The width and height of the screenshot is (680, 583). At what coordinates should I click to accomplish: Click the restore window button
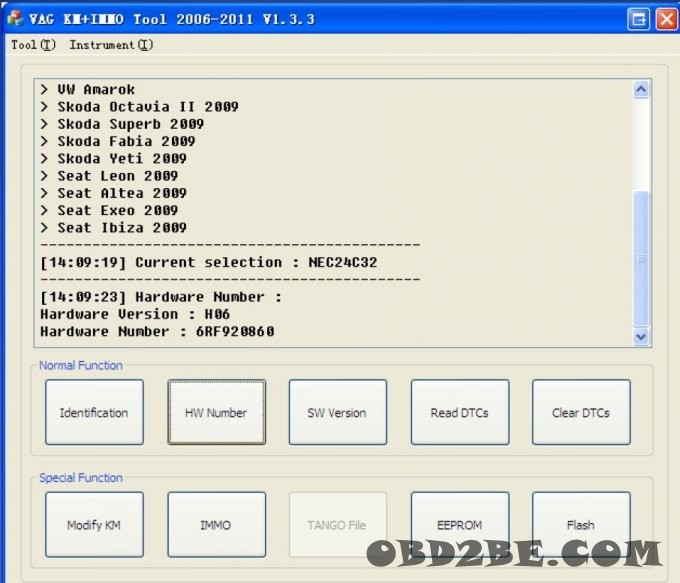coord(638,19)
